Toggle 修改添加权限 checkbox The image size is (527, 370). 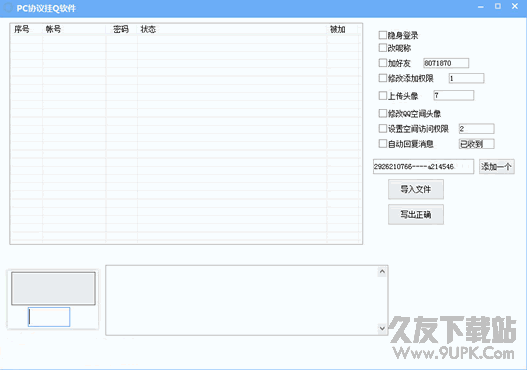(x=382, y=78)
